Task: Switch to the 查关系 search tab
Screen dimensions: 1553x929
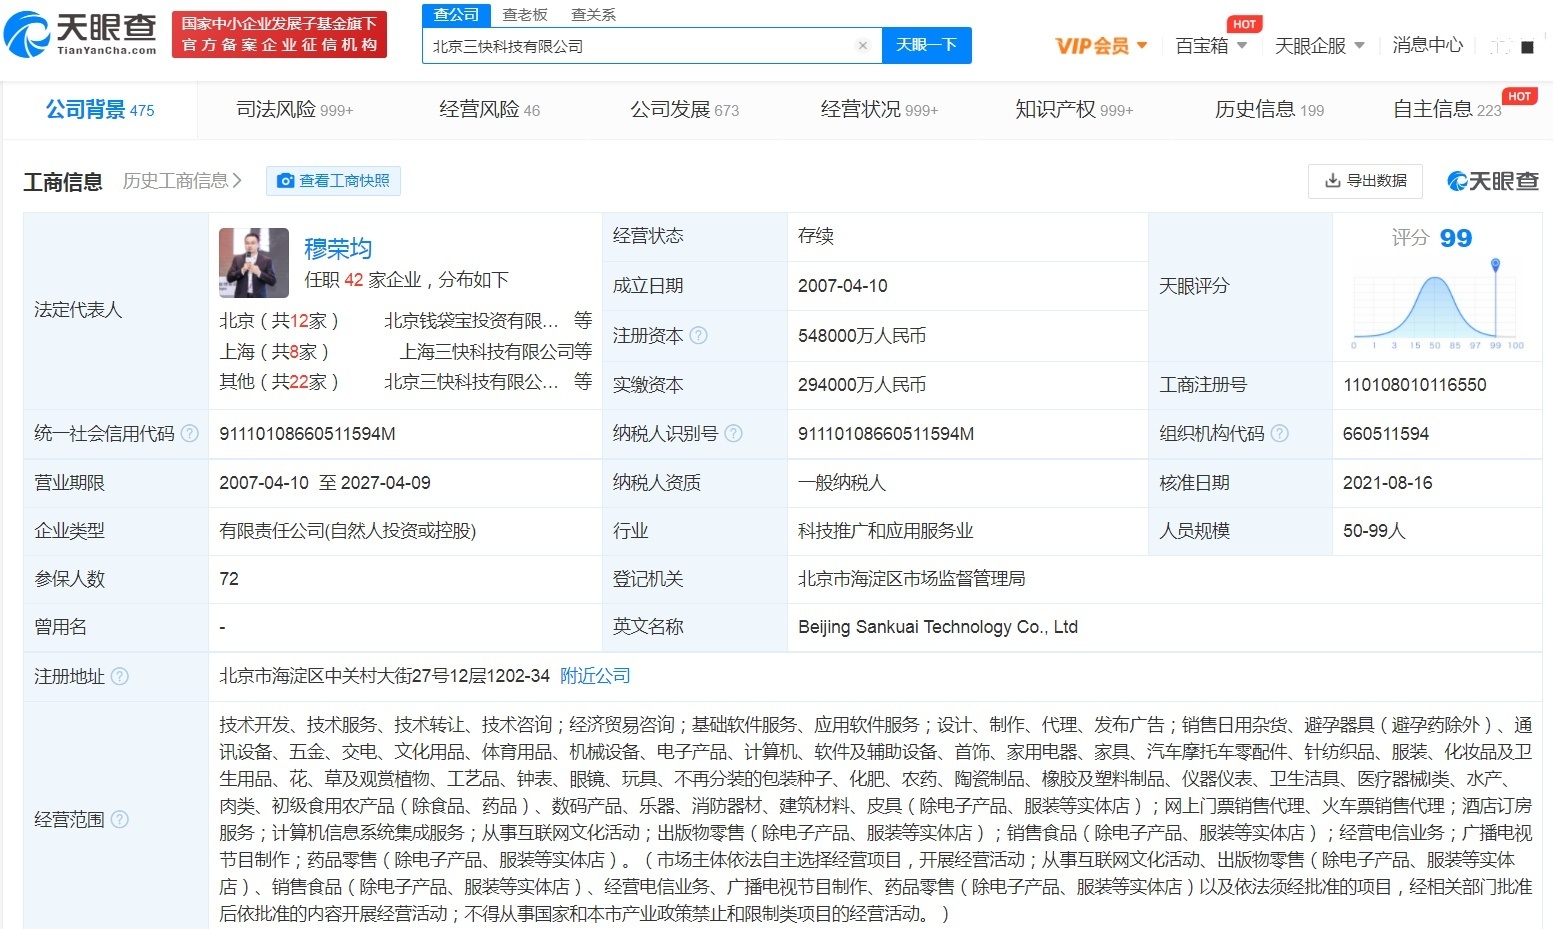Action: tap(594, 15)
